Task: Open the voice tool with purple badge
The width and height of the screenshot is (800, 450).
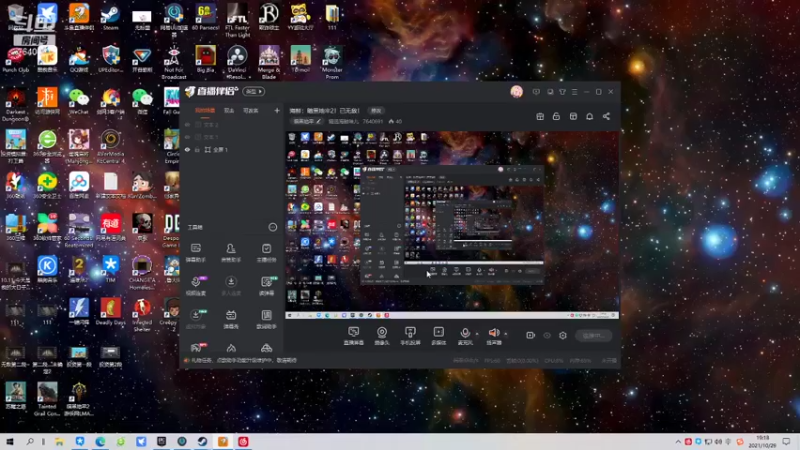Action: [196, 286]
